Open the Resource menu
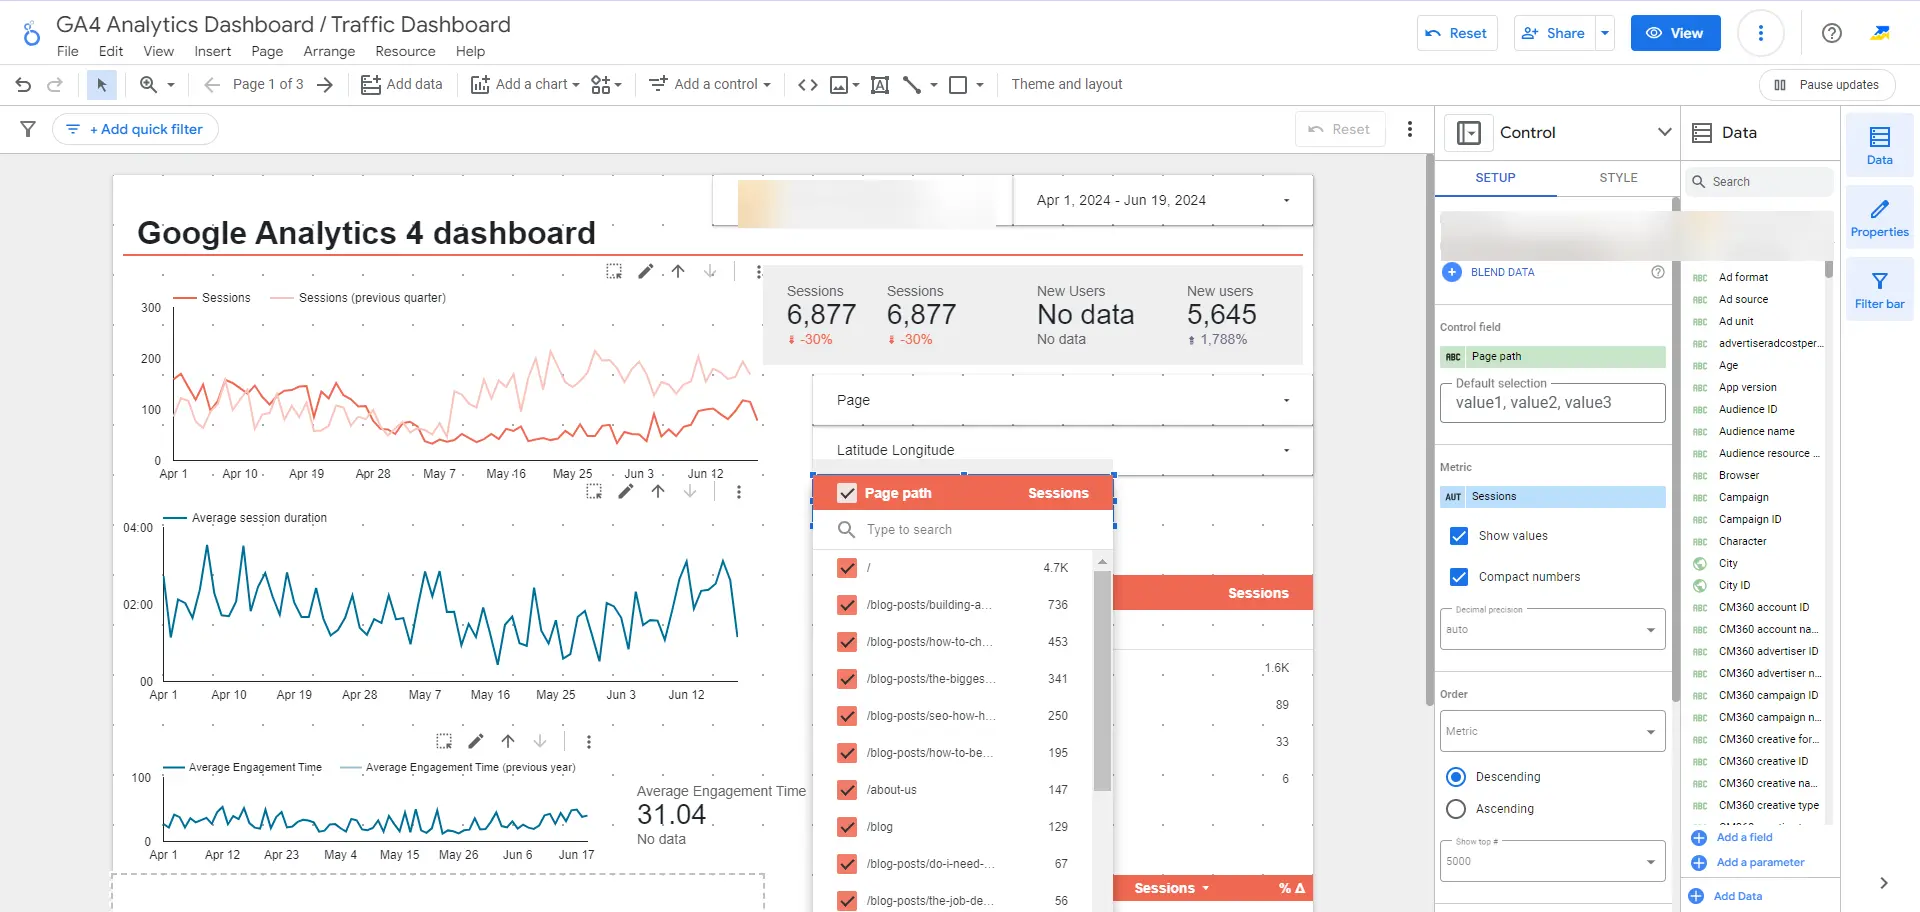The height and width of the screenshot is (912, 1920). pyautogui.click(x=405, y=51)
